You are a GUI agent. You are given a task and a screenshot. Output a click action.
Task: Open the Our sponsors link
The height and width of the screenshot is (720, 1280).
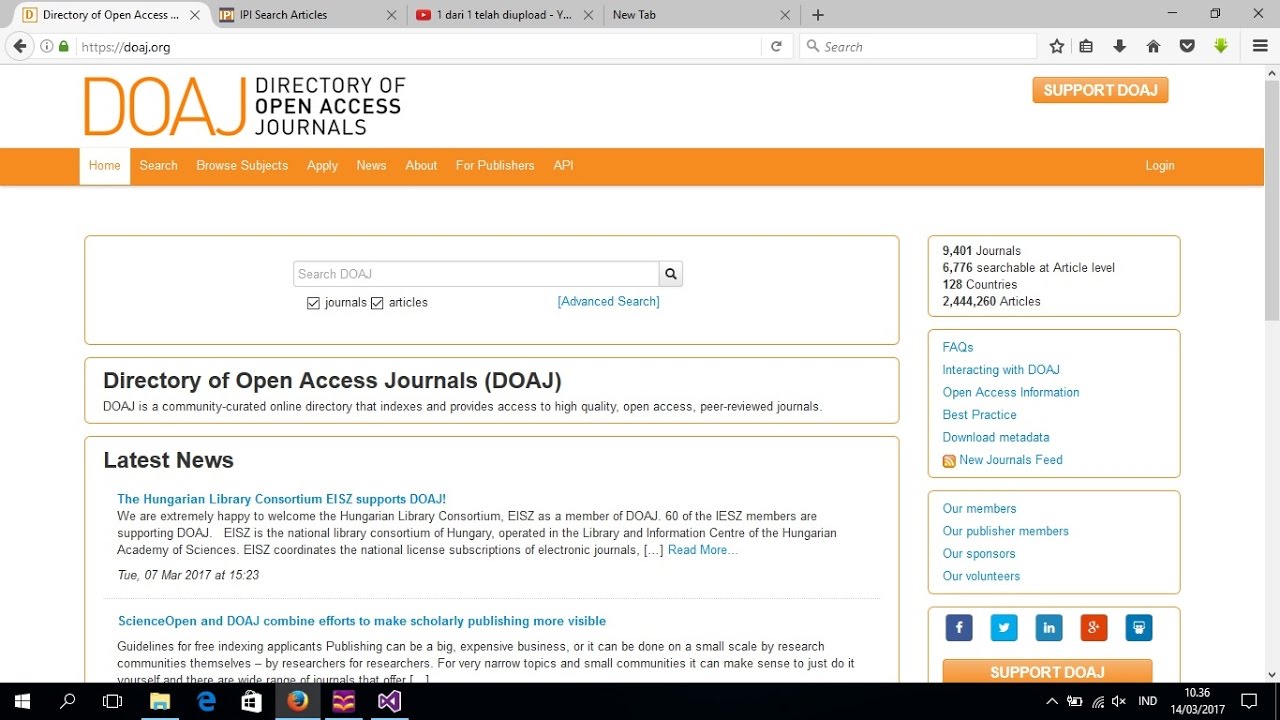pyautogui.click(x=979, y=553)
